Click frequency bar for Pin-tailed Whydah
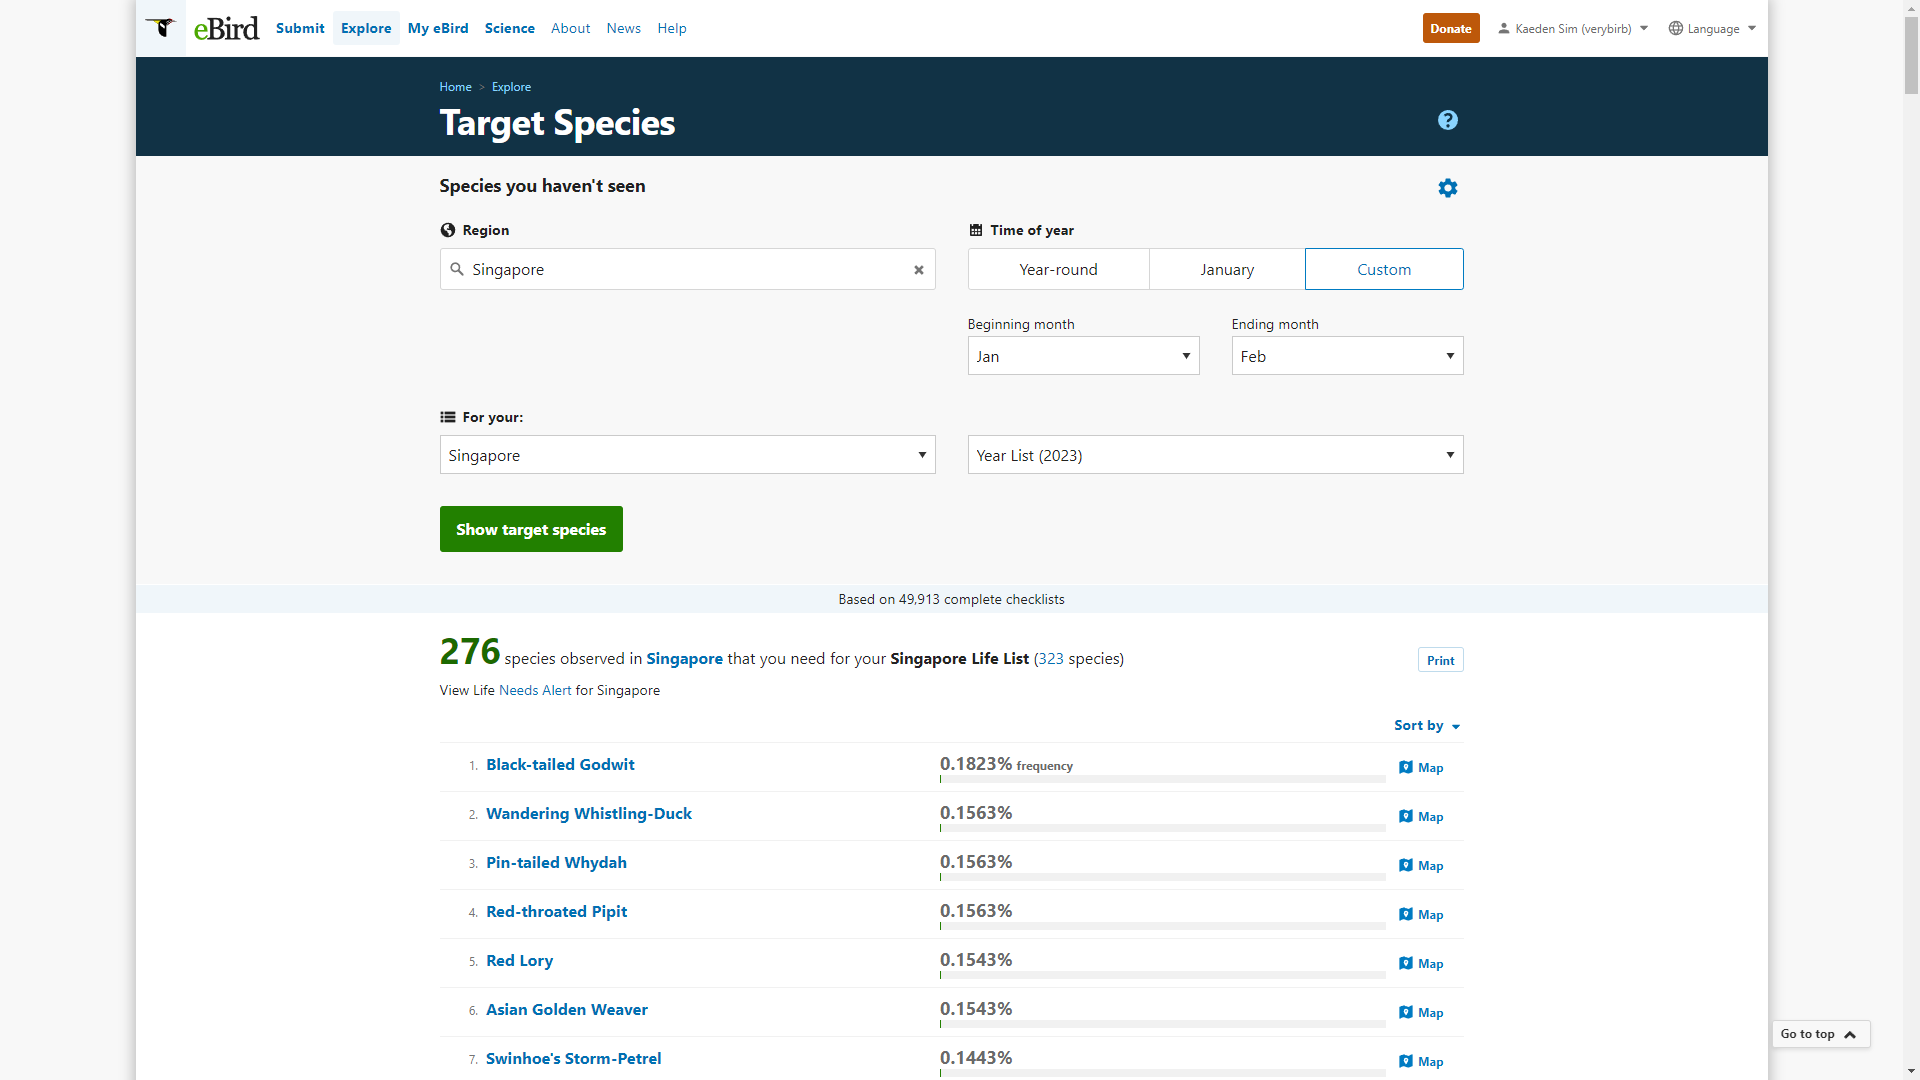 [1162, 877]
